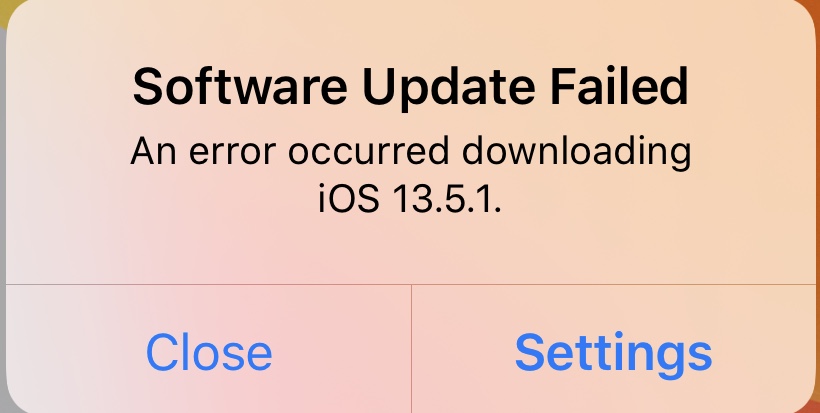This screenshot has height=413, width=820.
Task: Click horizontal separator above the buttons
Action: pos(411,285)
